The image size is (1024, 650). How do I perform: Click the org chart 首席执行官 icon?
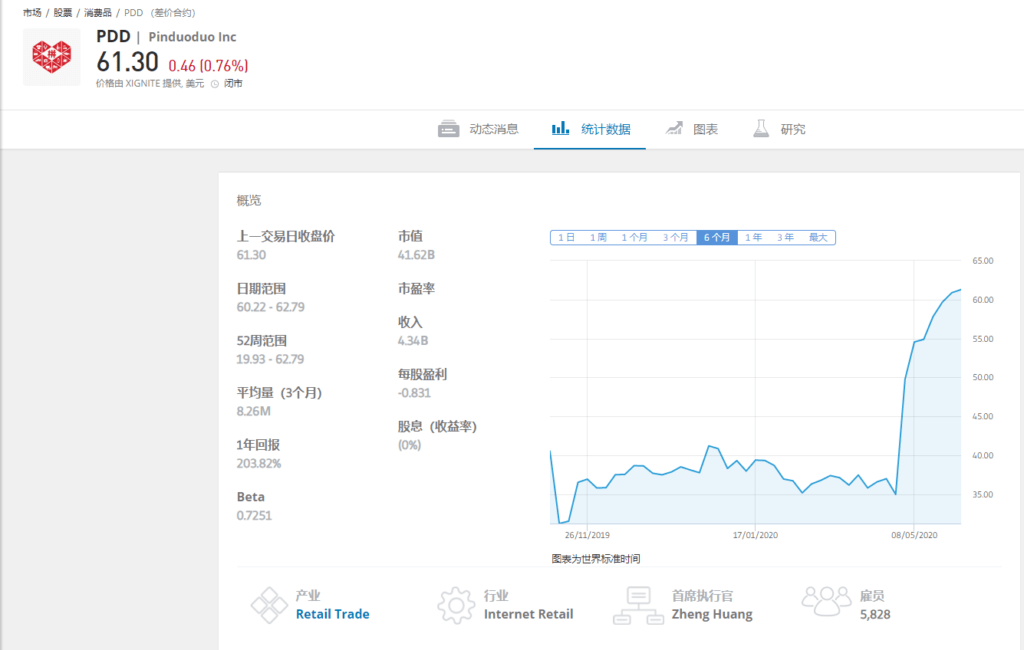click(638, 606)
